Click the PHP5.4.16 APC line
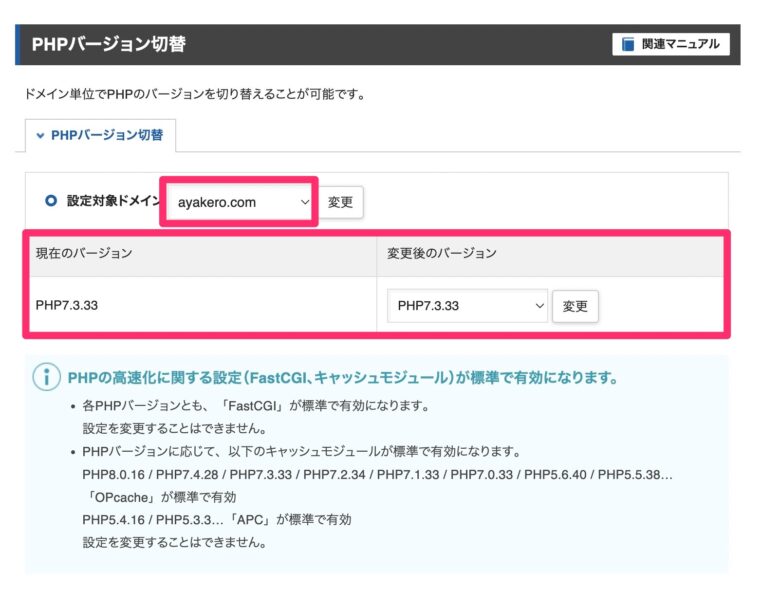The height and width of the screenshot is (589, 780). (217, 520)
